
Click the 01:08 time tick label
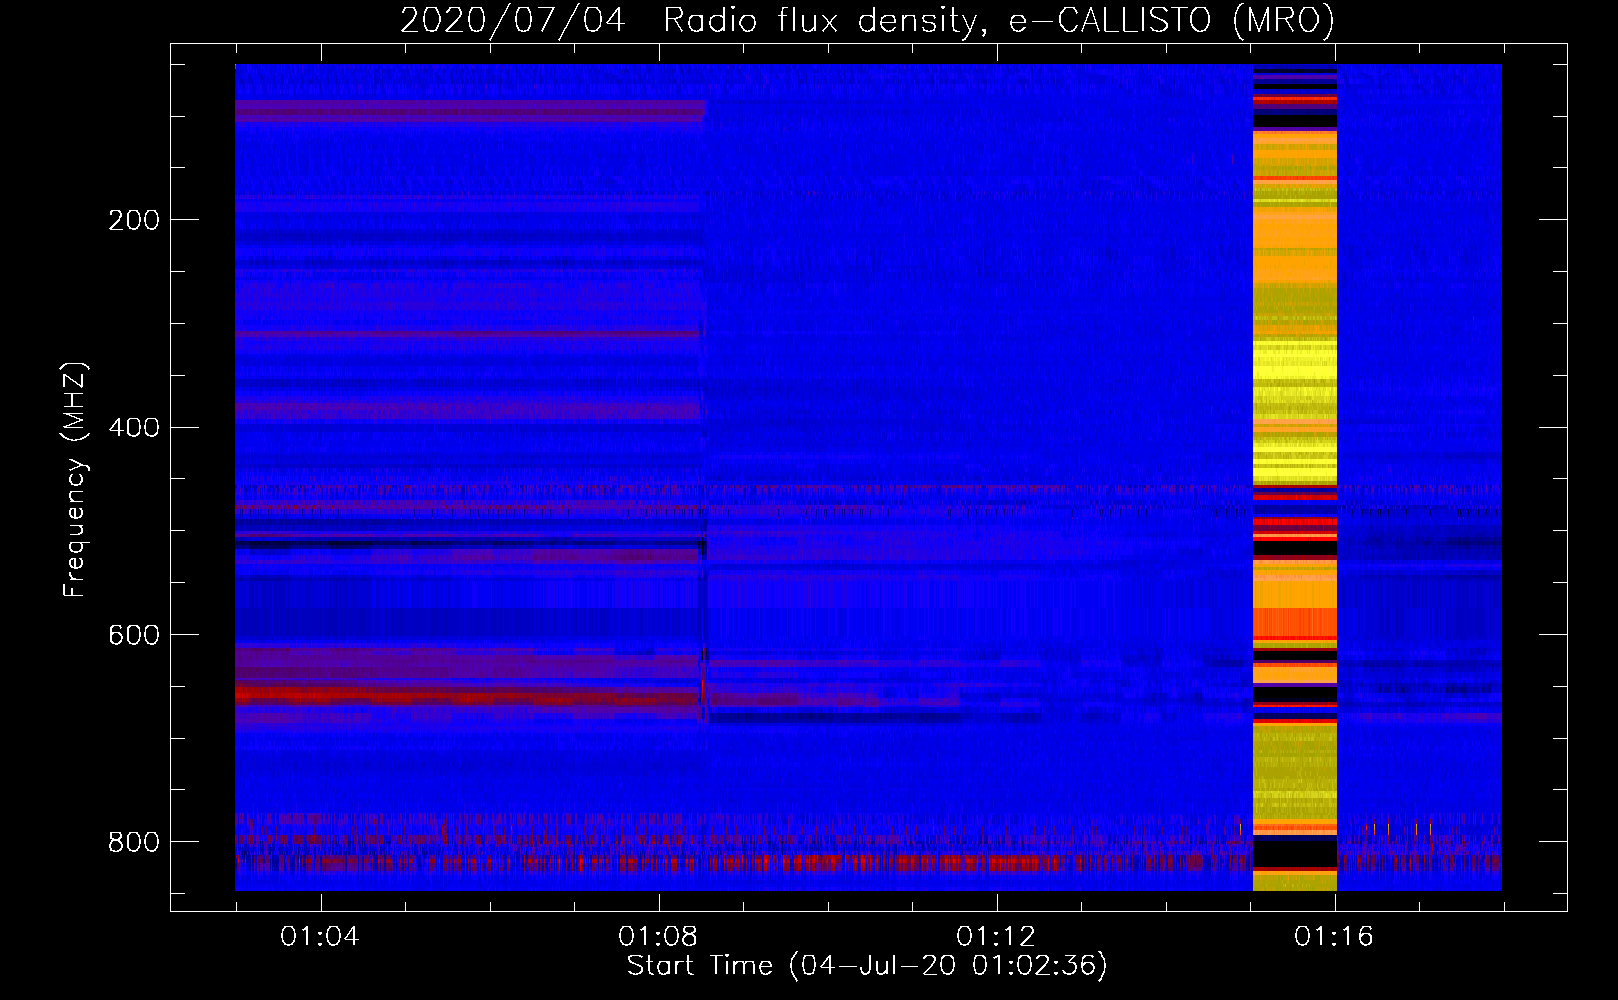click(658, 937)
